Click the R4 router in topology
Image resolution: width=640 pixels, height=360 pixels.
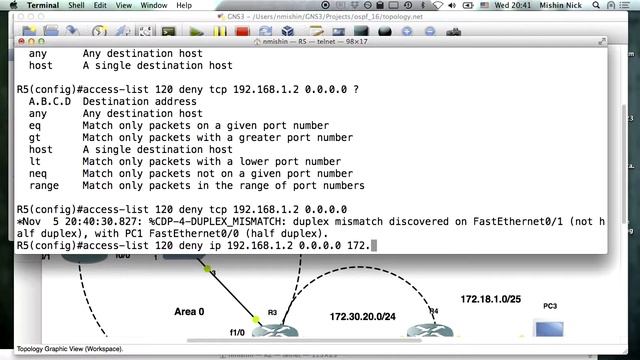[x=430, y=330]
